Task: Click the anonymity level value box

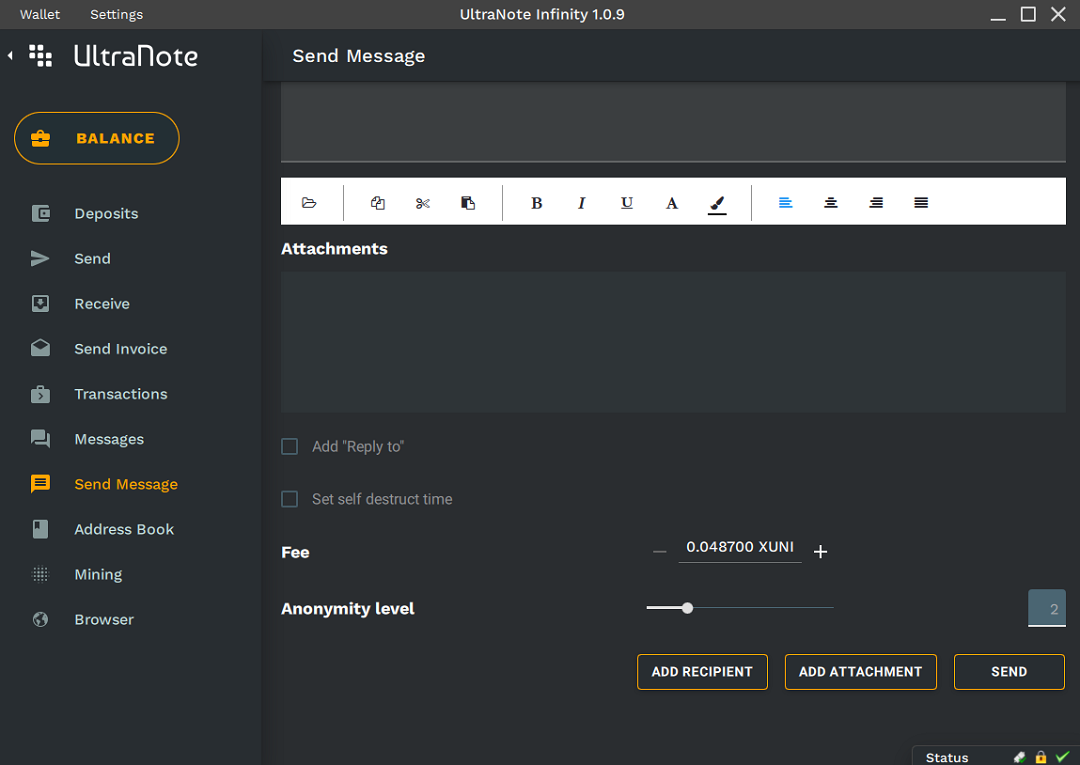Action: click(x=1046, y=608)
